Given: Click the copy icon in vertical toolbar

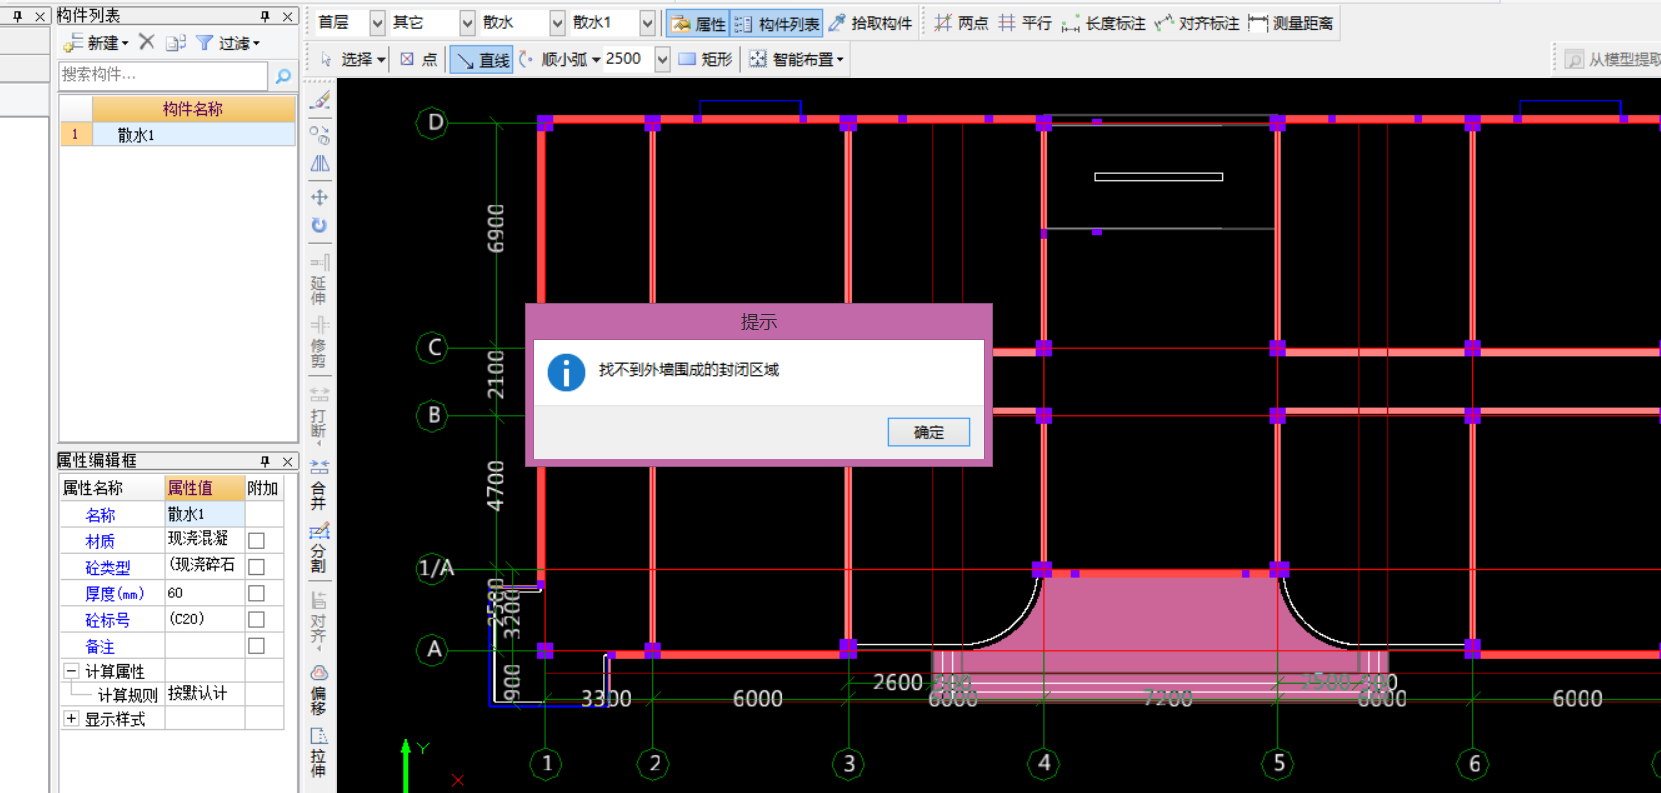Looking at the screenshot, I should [x=320, y=134].
